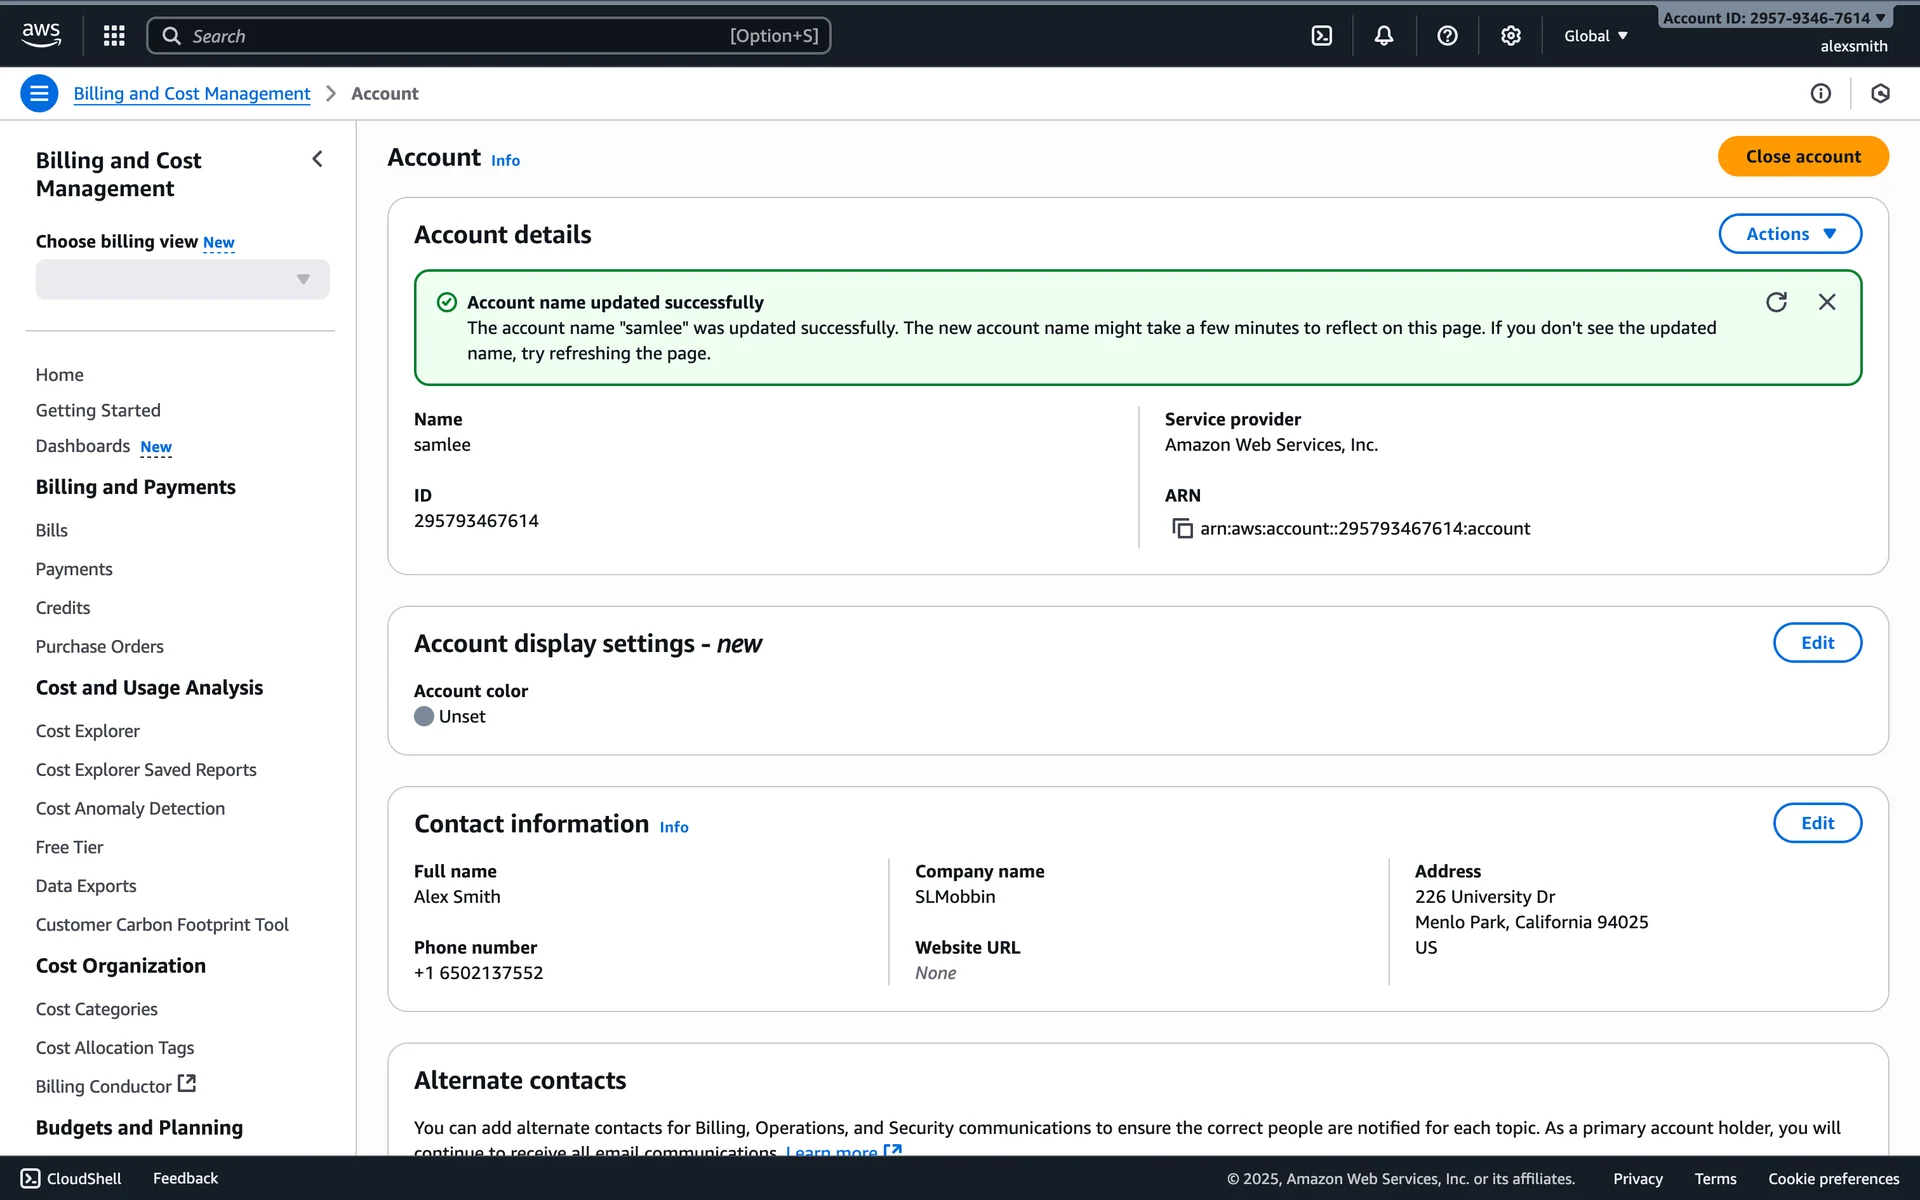1920x1200 pixels.
Task: Edit the Contact information section
Action: click(x=1816, y=823)
